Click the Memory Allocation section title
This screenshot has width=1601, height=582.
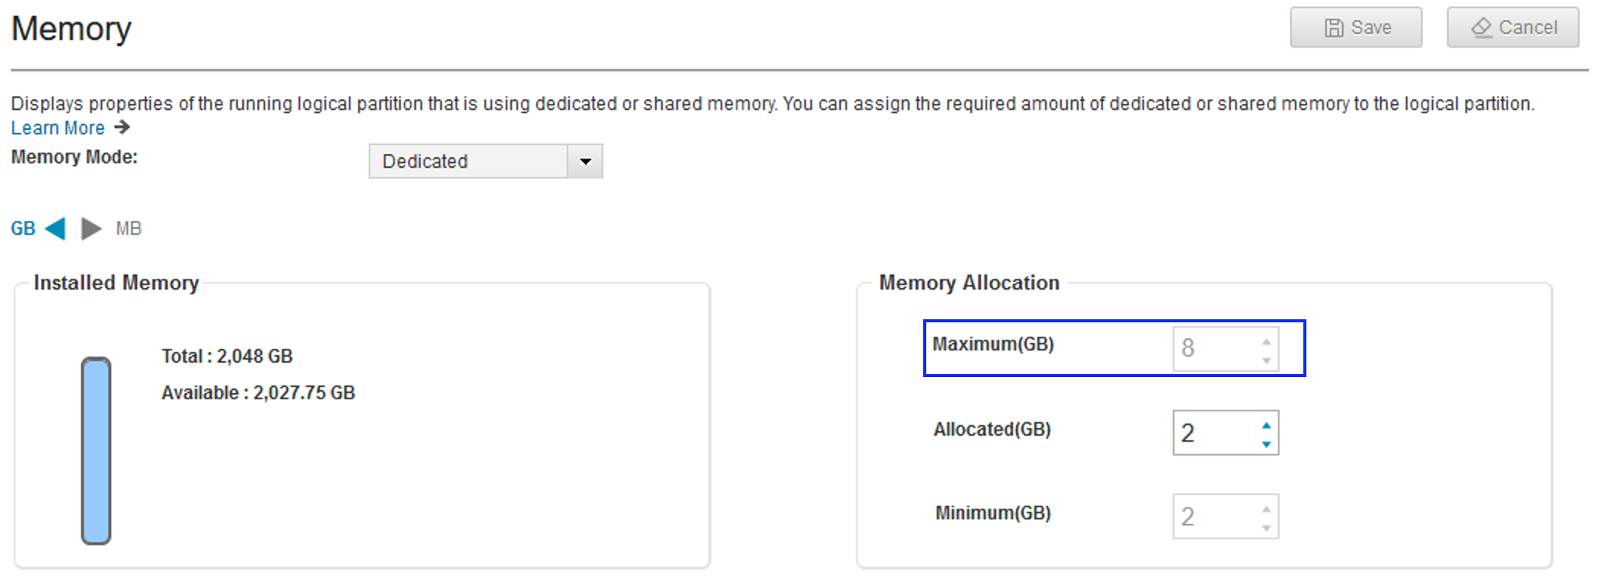(x=967, y=283)
